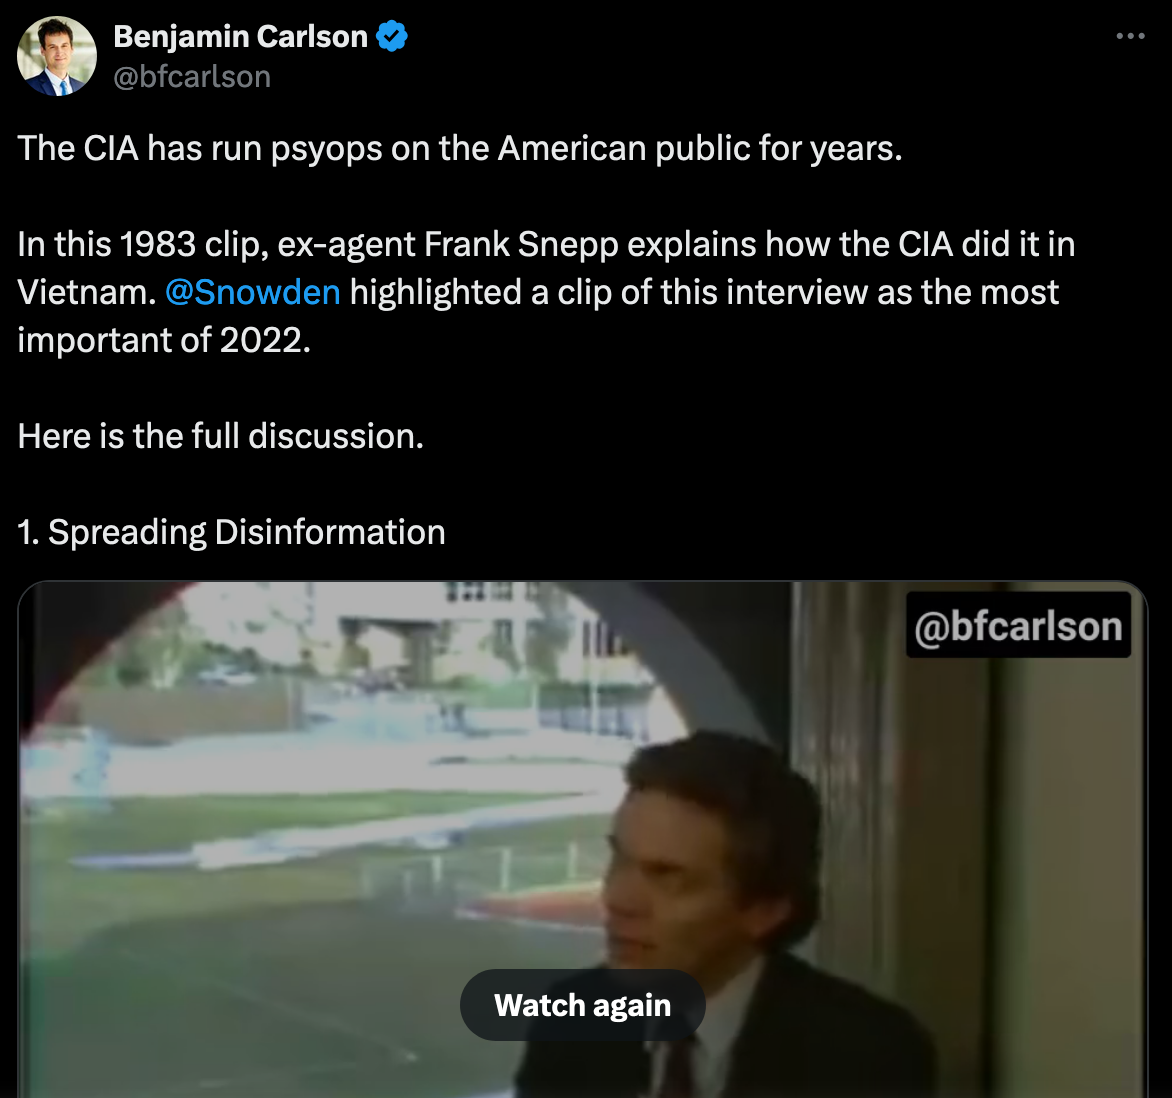Click the name "Frank Snepp" in the tweet
The height and width of the screenshot is (1098, 1172).
coord(521,244)
